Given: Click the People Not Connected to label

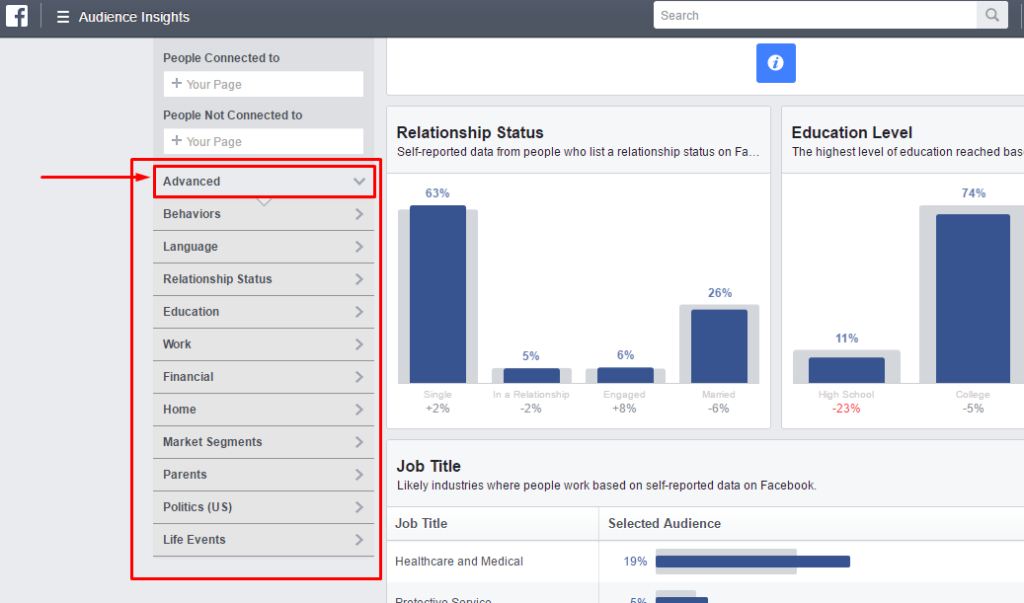Looking at the screenshot, I should click(x=232, y=115).
